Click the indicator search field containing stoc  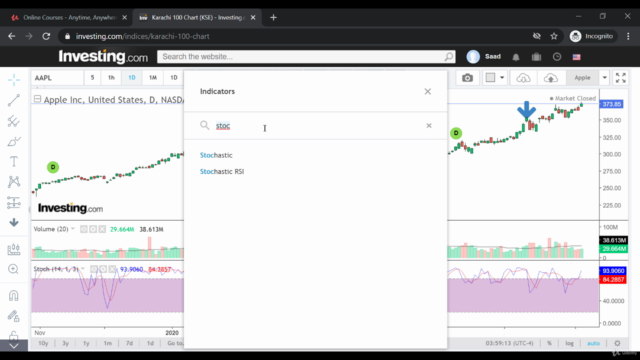[x=316, y=126]
